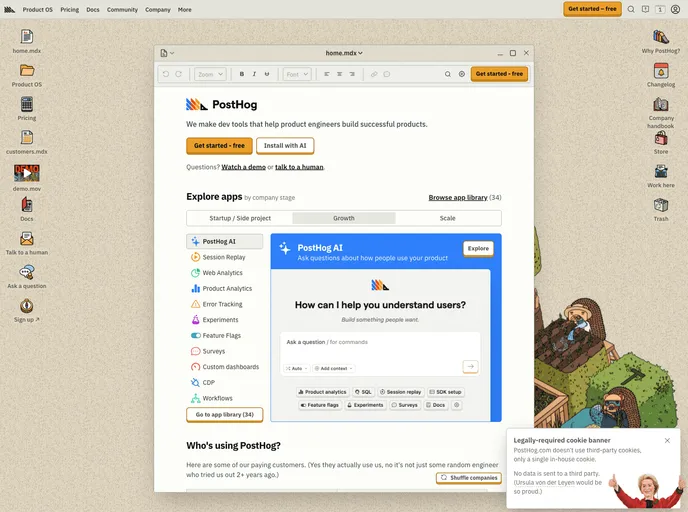Open the Company handbook desktop icon
This screenshot has height=512, width=688.
point(660,106)
